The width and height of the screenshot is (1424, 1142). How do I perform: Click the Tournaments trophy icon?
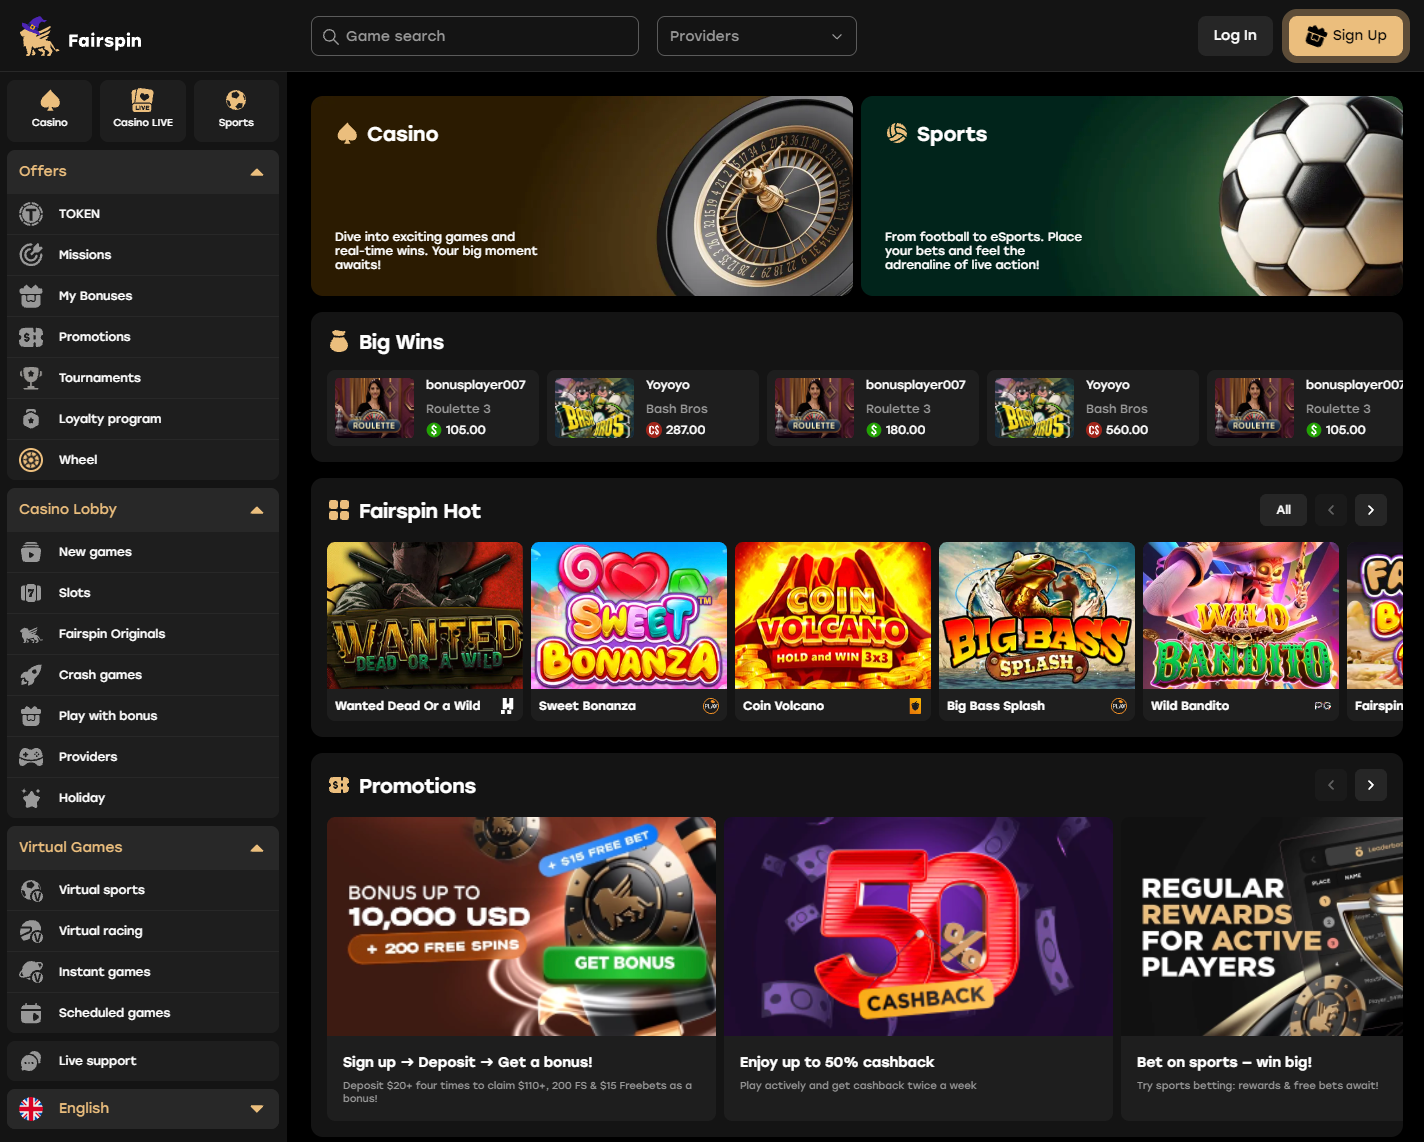(x=31, y=378)
